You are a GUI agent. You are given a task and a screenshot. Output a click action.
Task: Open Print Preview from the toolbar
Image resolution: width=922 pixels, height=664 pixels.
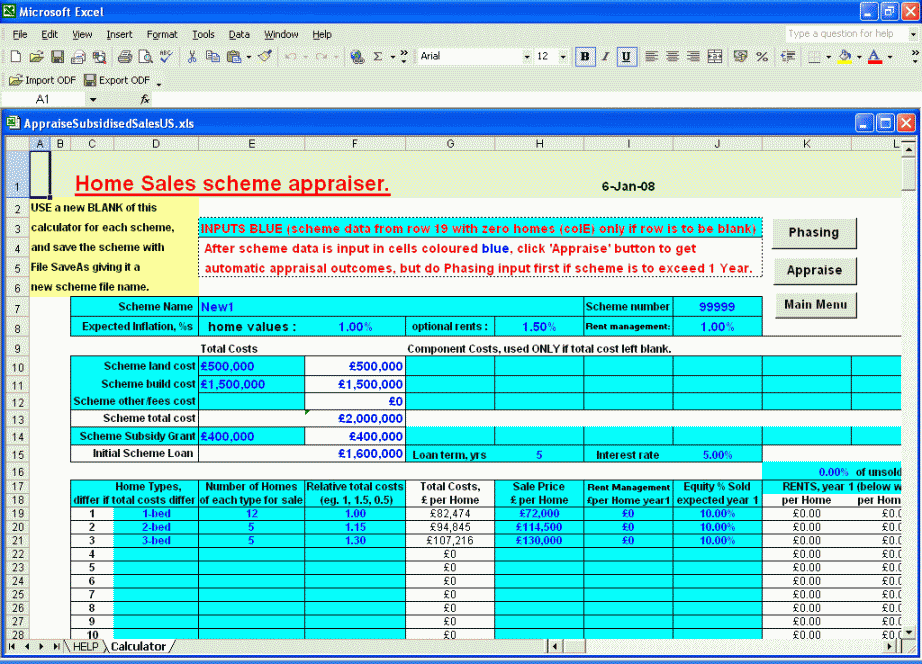point(145,56)
